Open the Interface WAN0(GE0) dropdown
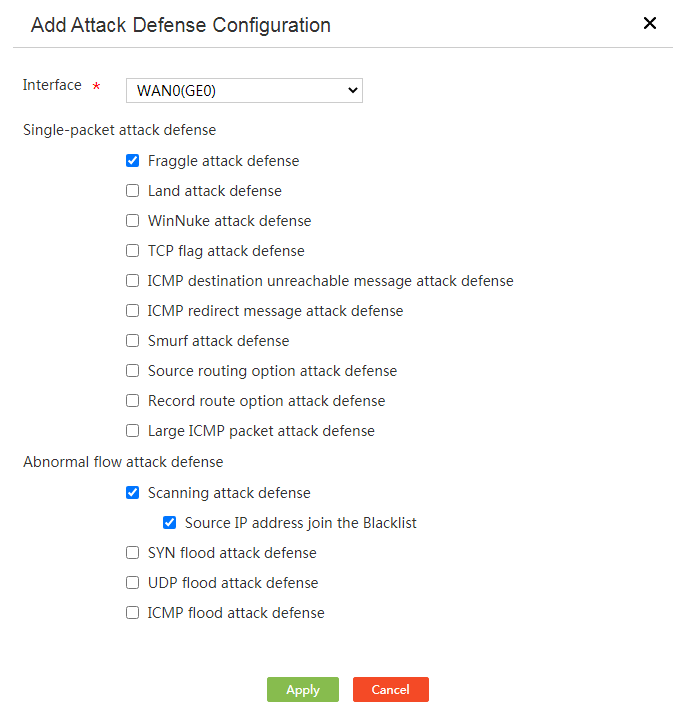 pos(244,91)
